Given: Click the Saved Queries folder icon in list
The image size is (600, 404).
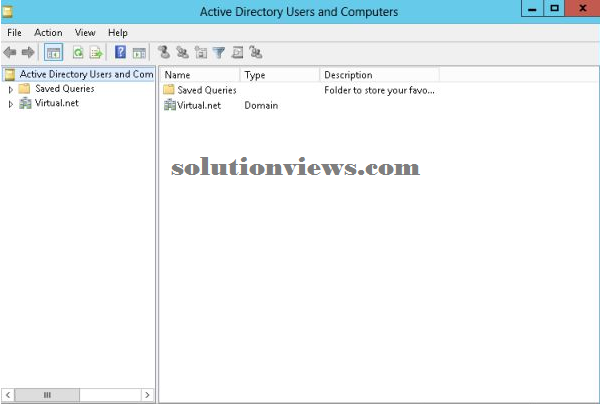Looking at the screenshot, I should click(168, 90).
